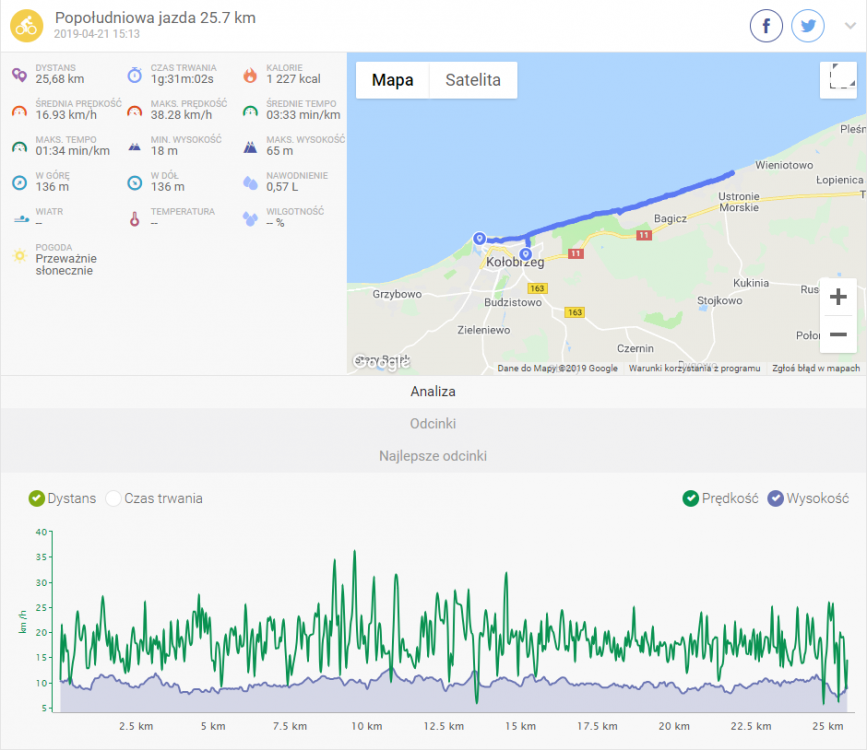Select the Mapa map type
This screenshot has height=750, width=867.
pyautogui.click(x=393, y=80)
